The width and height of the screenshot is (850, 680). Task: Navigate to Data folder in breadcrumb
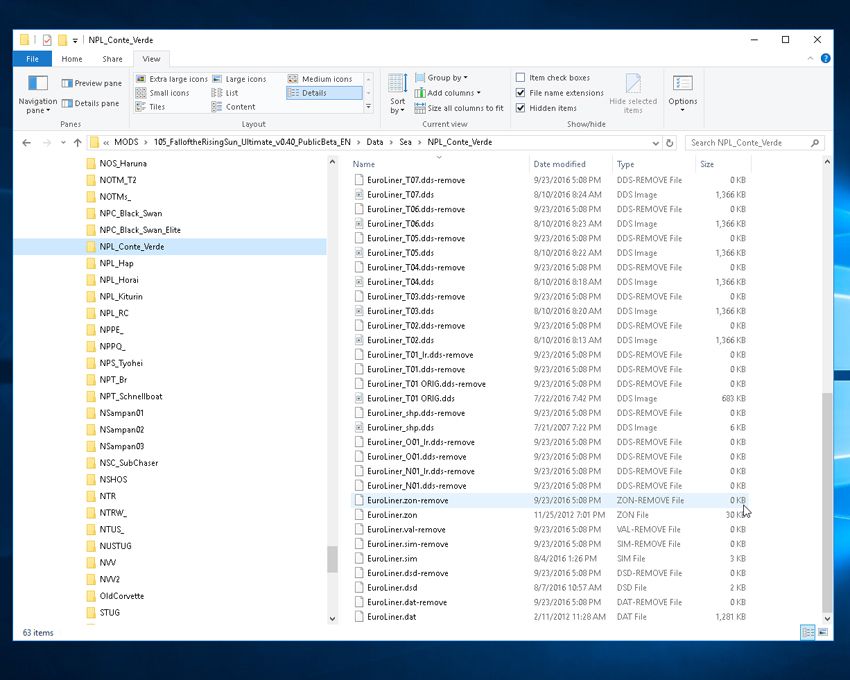pyautogui.click(x=375, y=142)
